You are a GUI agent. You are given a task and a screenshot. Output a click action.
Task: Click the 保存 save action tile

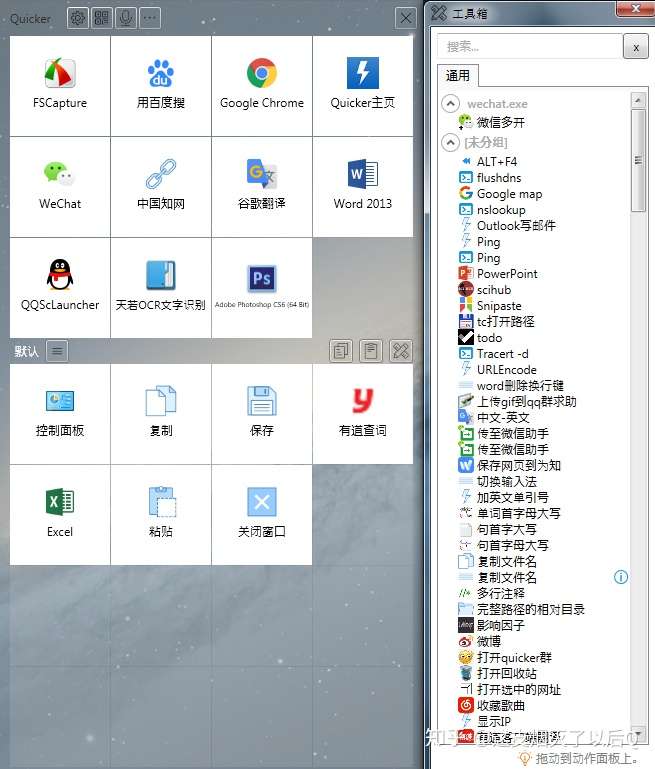[x=262, y=414]
